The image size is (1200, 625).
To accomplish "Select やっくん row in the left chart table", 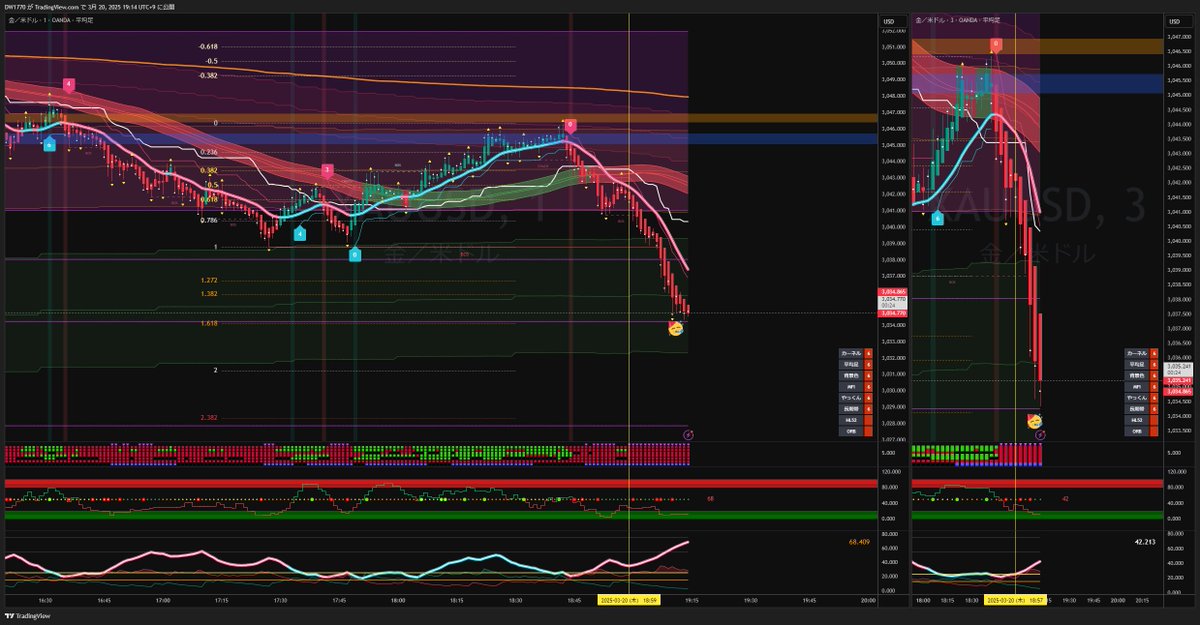I will (857, 398).
